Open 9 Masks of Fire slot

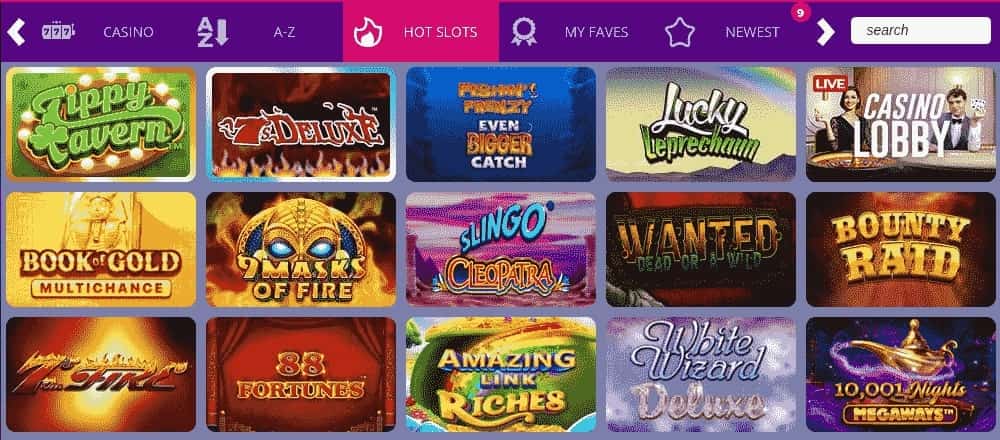click(301, 249)
